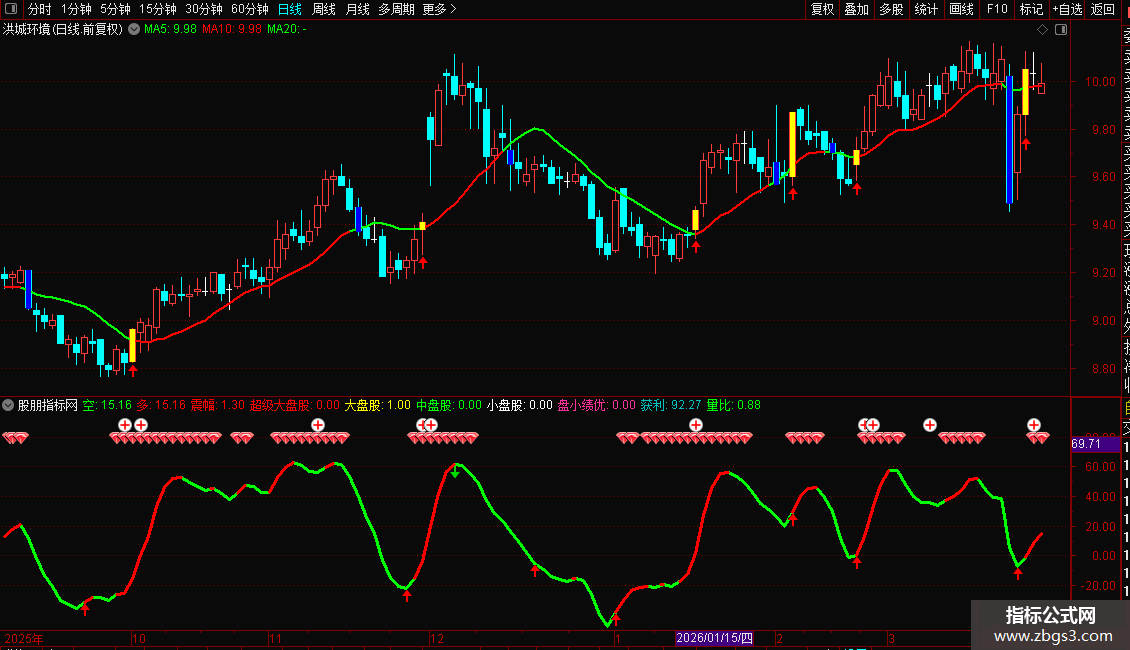Switch to the 1分钟 period
1130x650 pixels.
click(x=76, y=9)
